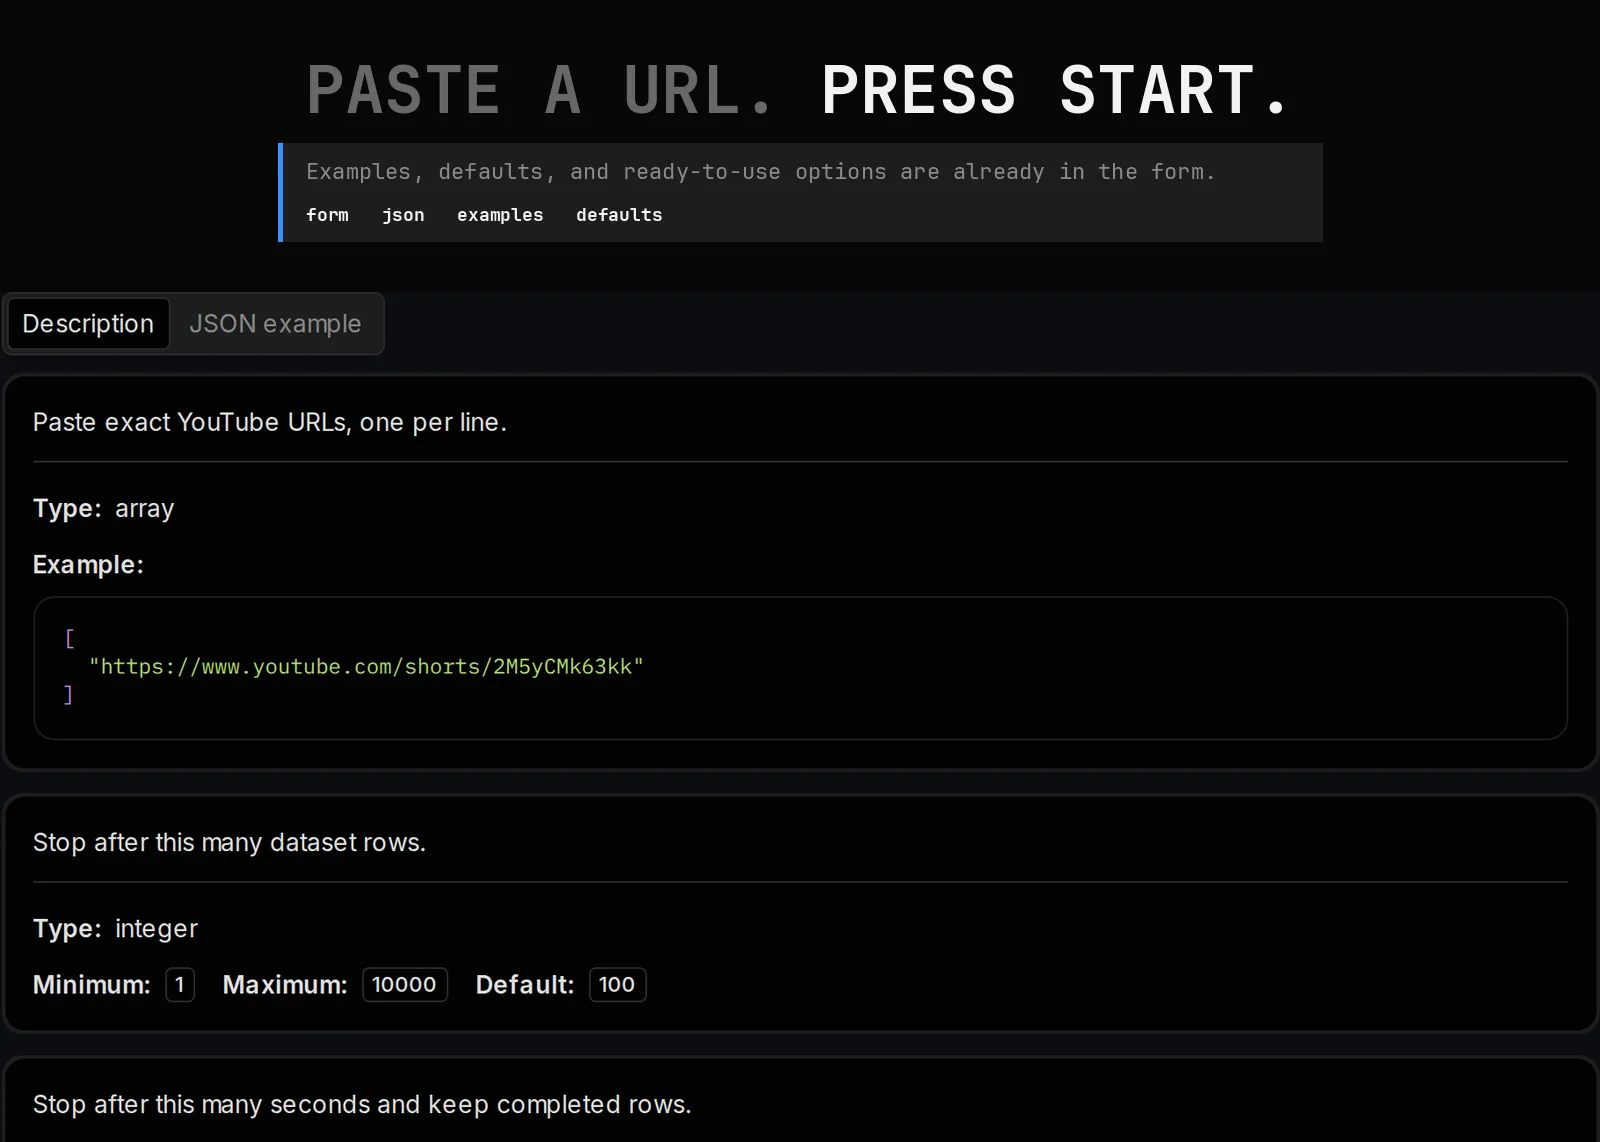Click the 'PRESS START.' heading text
The image size is (1600, 1142).
point(1055,90)
